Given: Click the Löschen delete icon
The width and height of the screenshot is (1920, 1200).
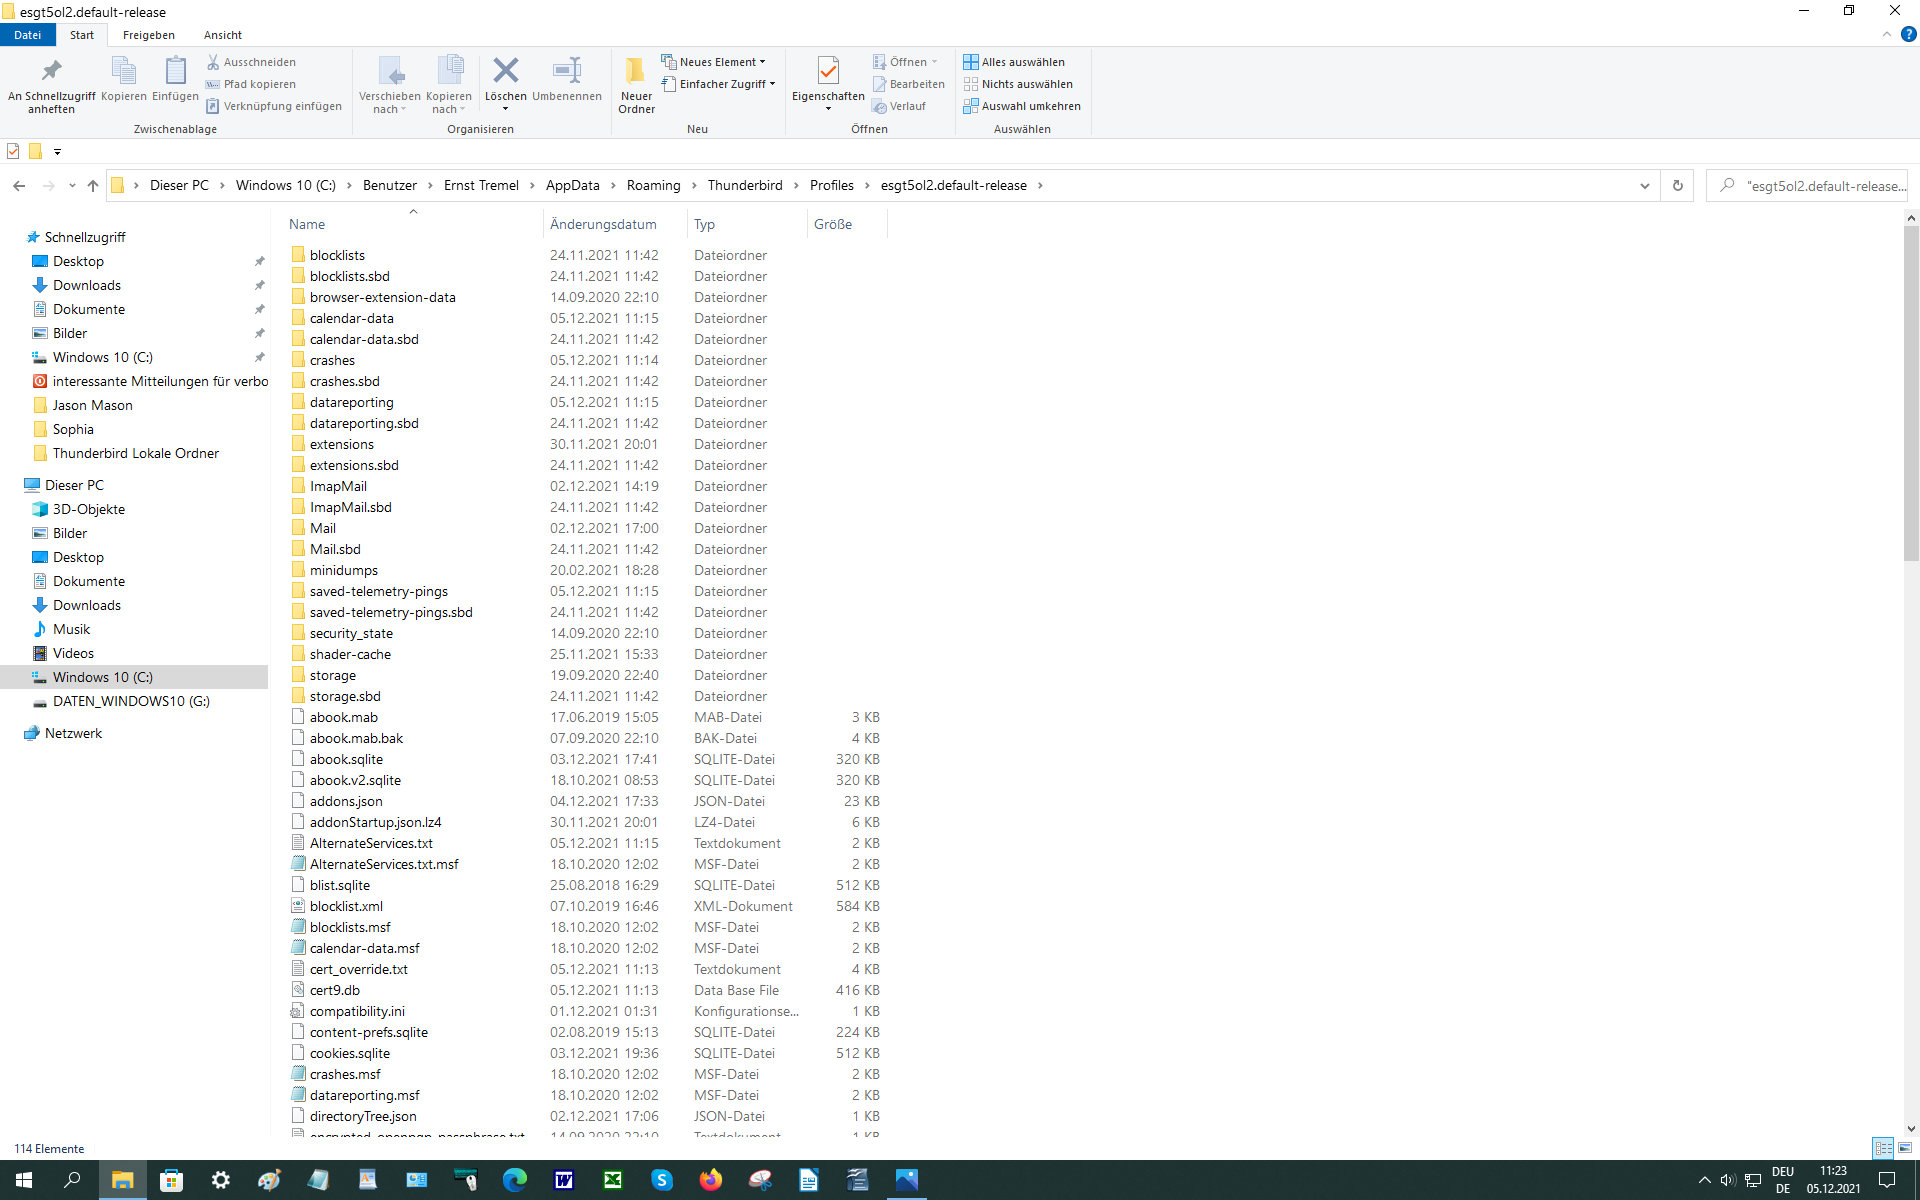Looking at the screenshot, I should point(505,72).
